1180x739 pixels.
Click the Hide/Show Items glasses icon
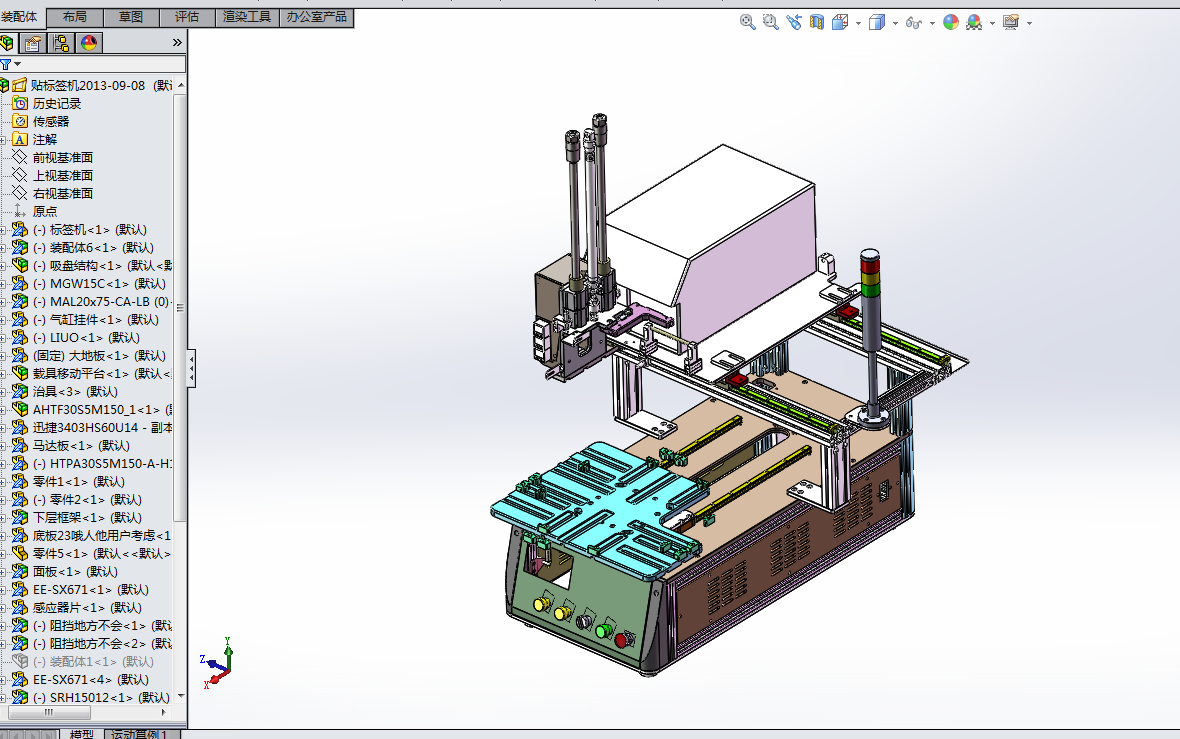(914, 23)
